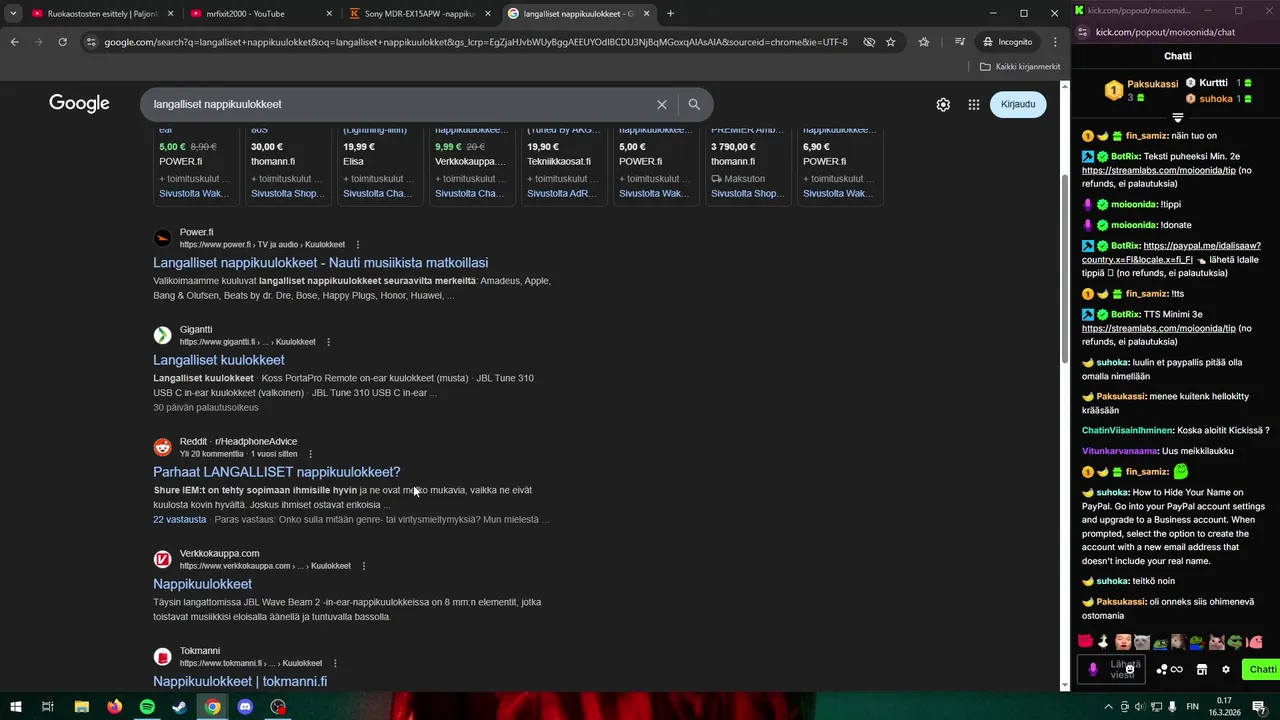Open the Kick shop storefront icon
This screenshot has width=1280, height=720.
point(1202,669)
